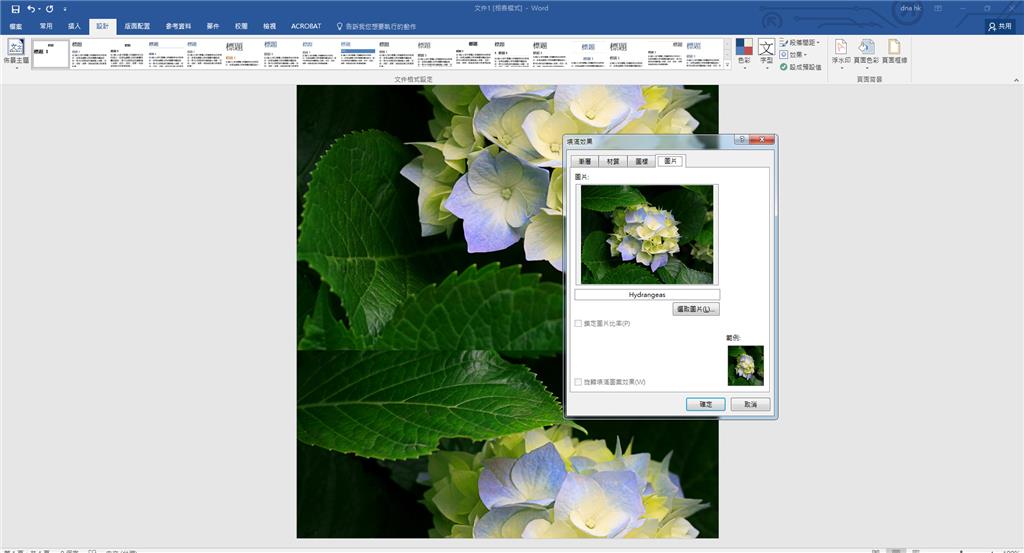This screenshot has height=553, width=1024.
Task: Switch to the 版面配置 ribbon tab
Action: (137, 26)
